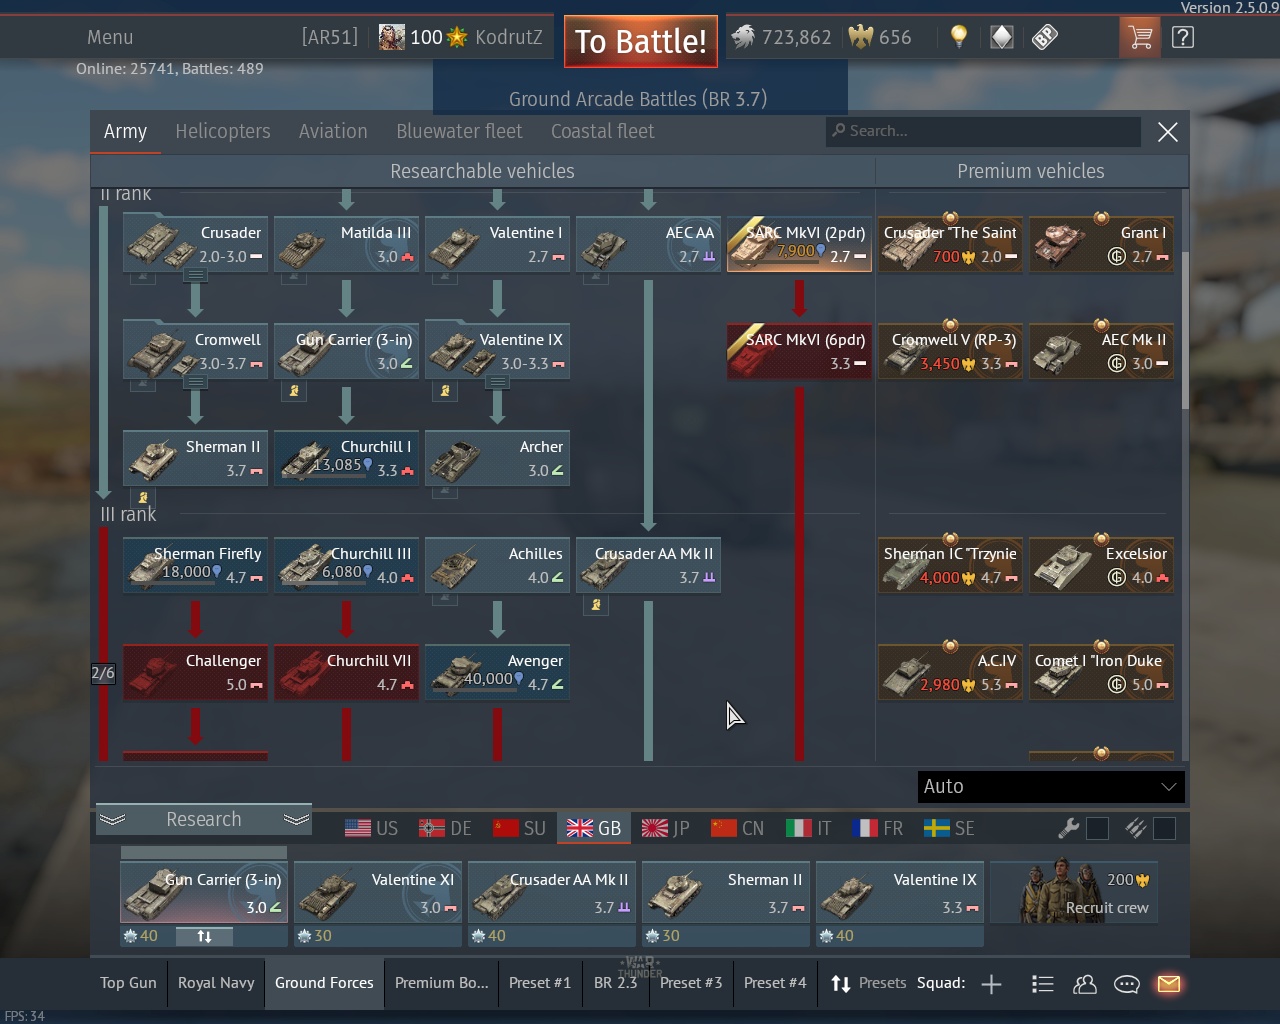Switch to the Aviation tab
This screenshot has width=1280, height=1024.
click(333, 131)
